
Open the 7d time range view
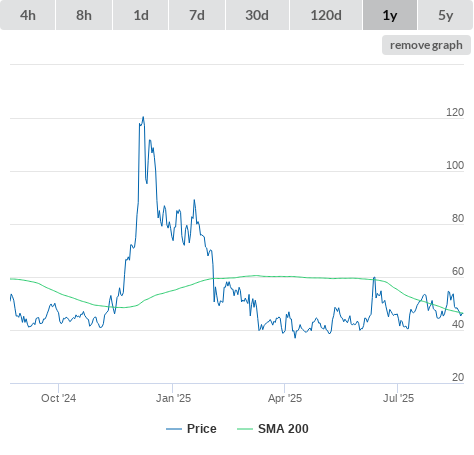click(x=197, y=15)
